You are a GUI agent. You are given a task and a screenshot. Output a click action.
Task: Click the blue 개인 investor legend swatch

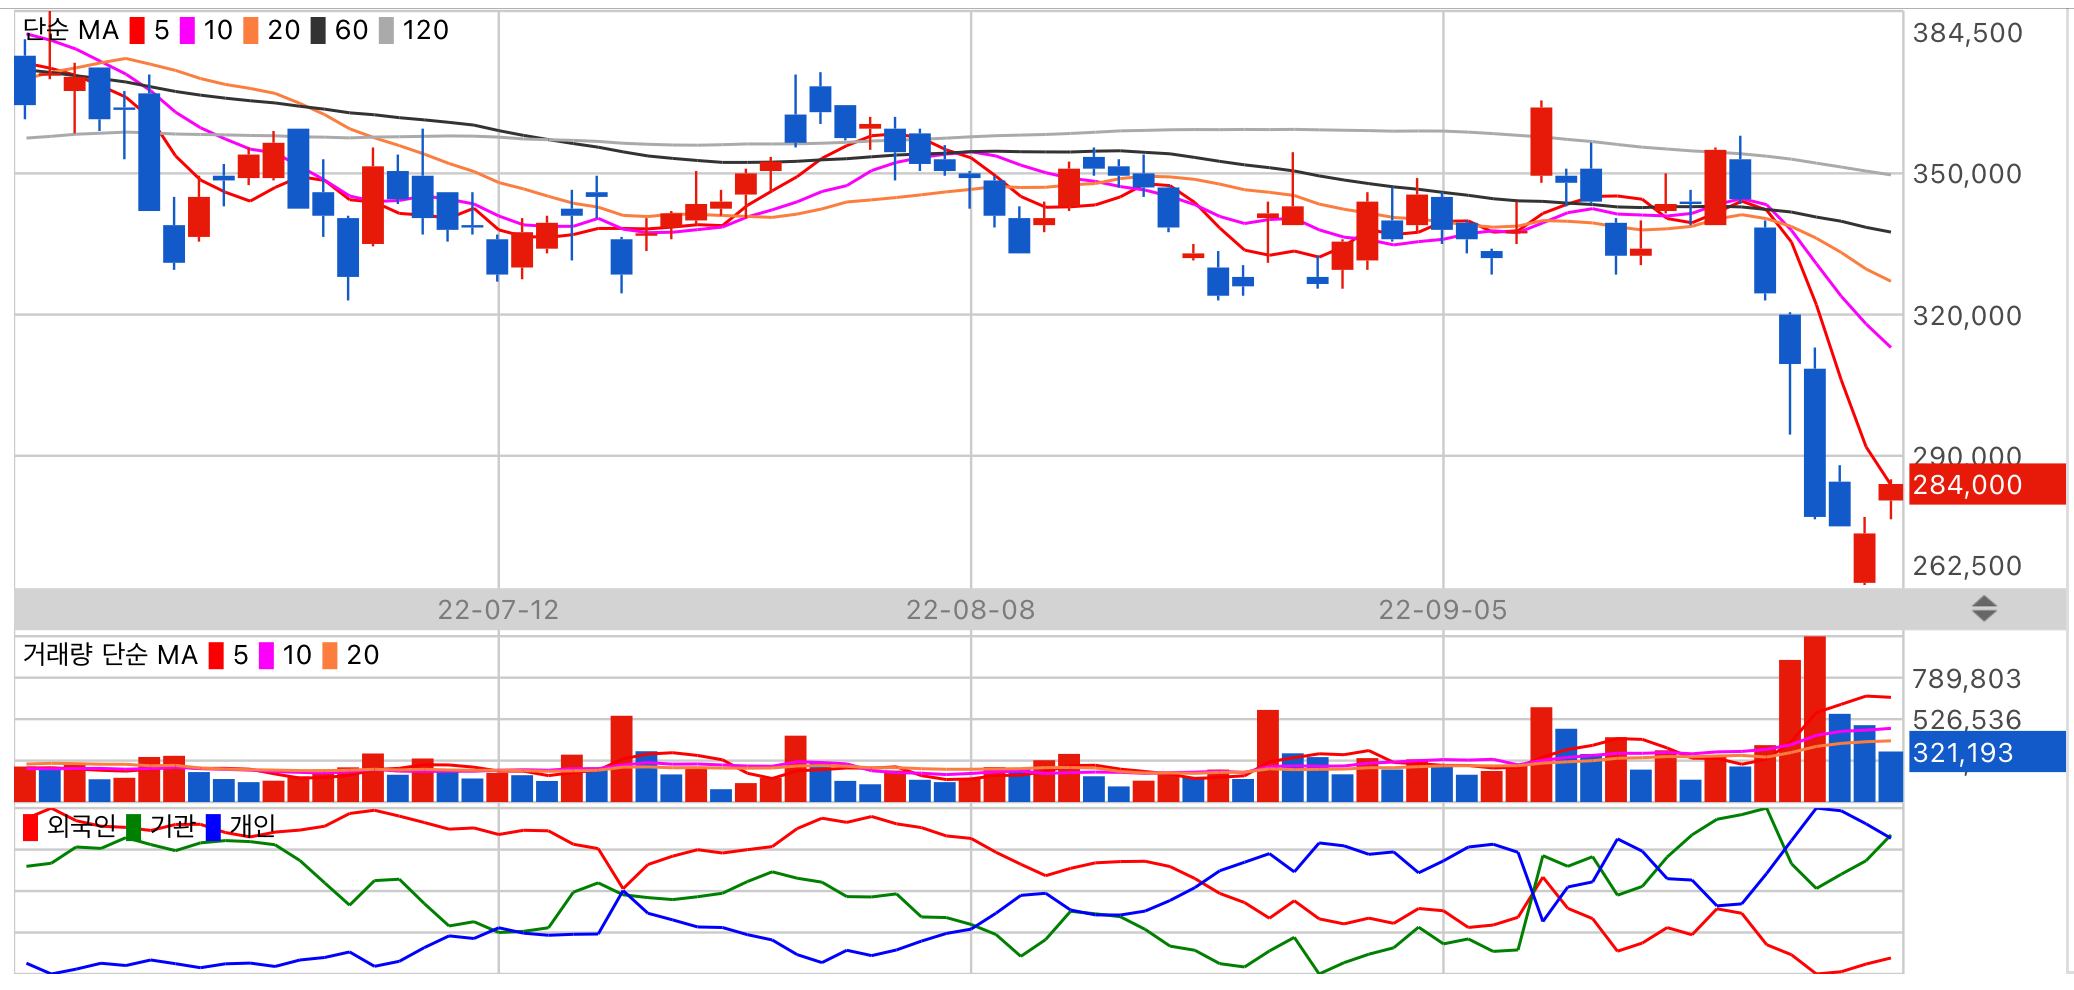[x=213, y=828]
